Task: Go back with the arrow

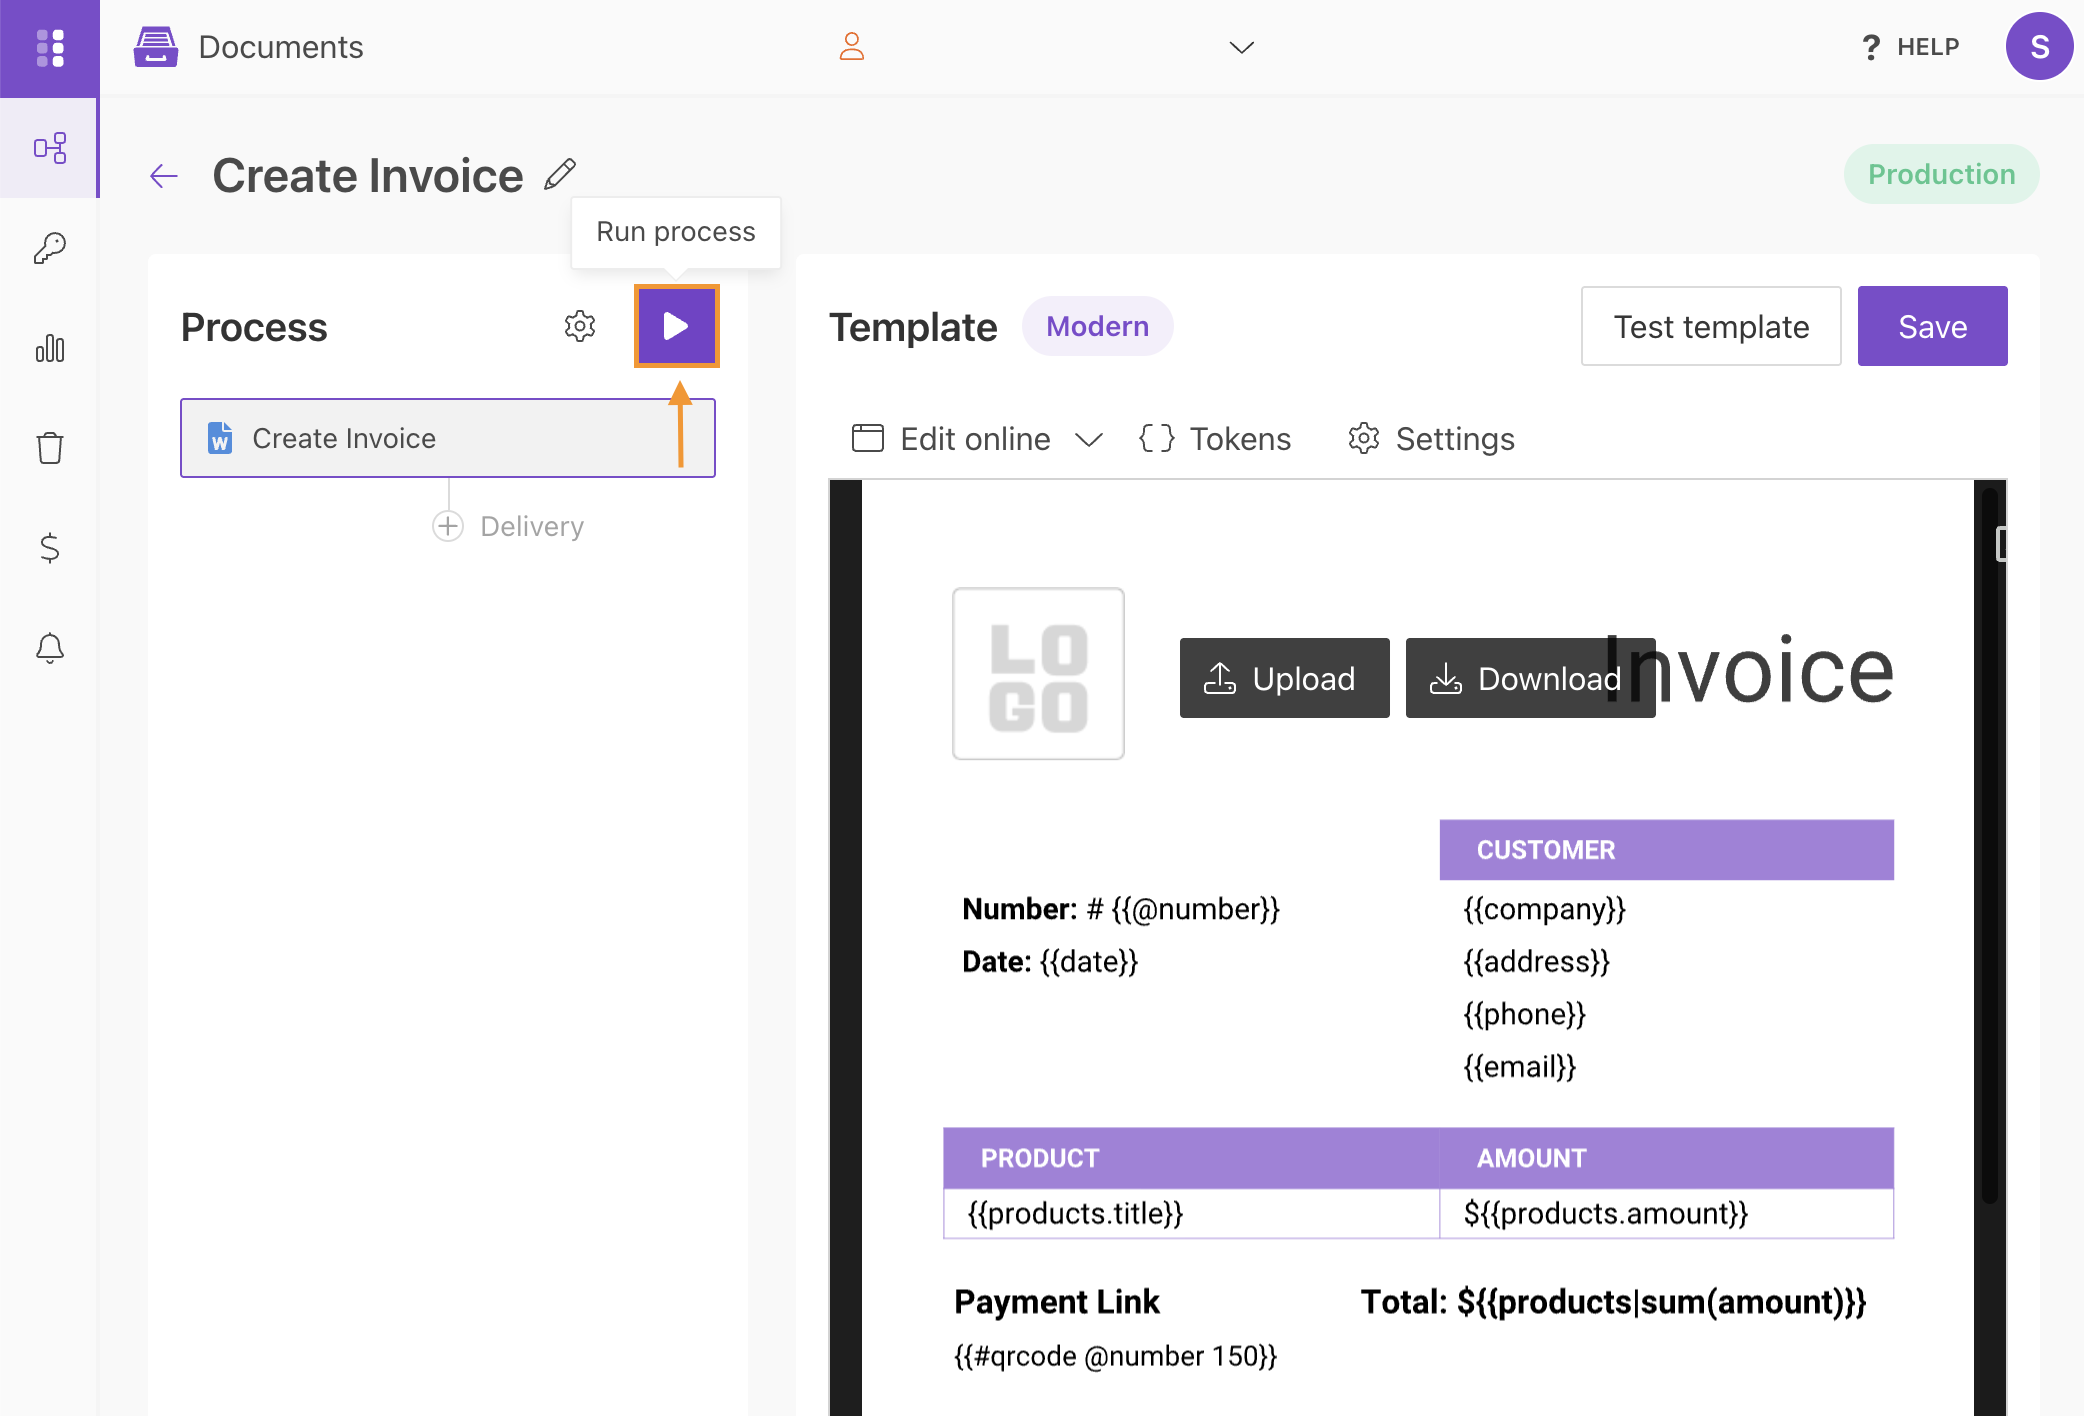Action: pyautogui.click(x=164, y=175)
